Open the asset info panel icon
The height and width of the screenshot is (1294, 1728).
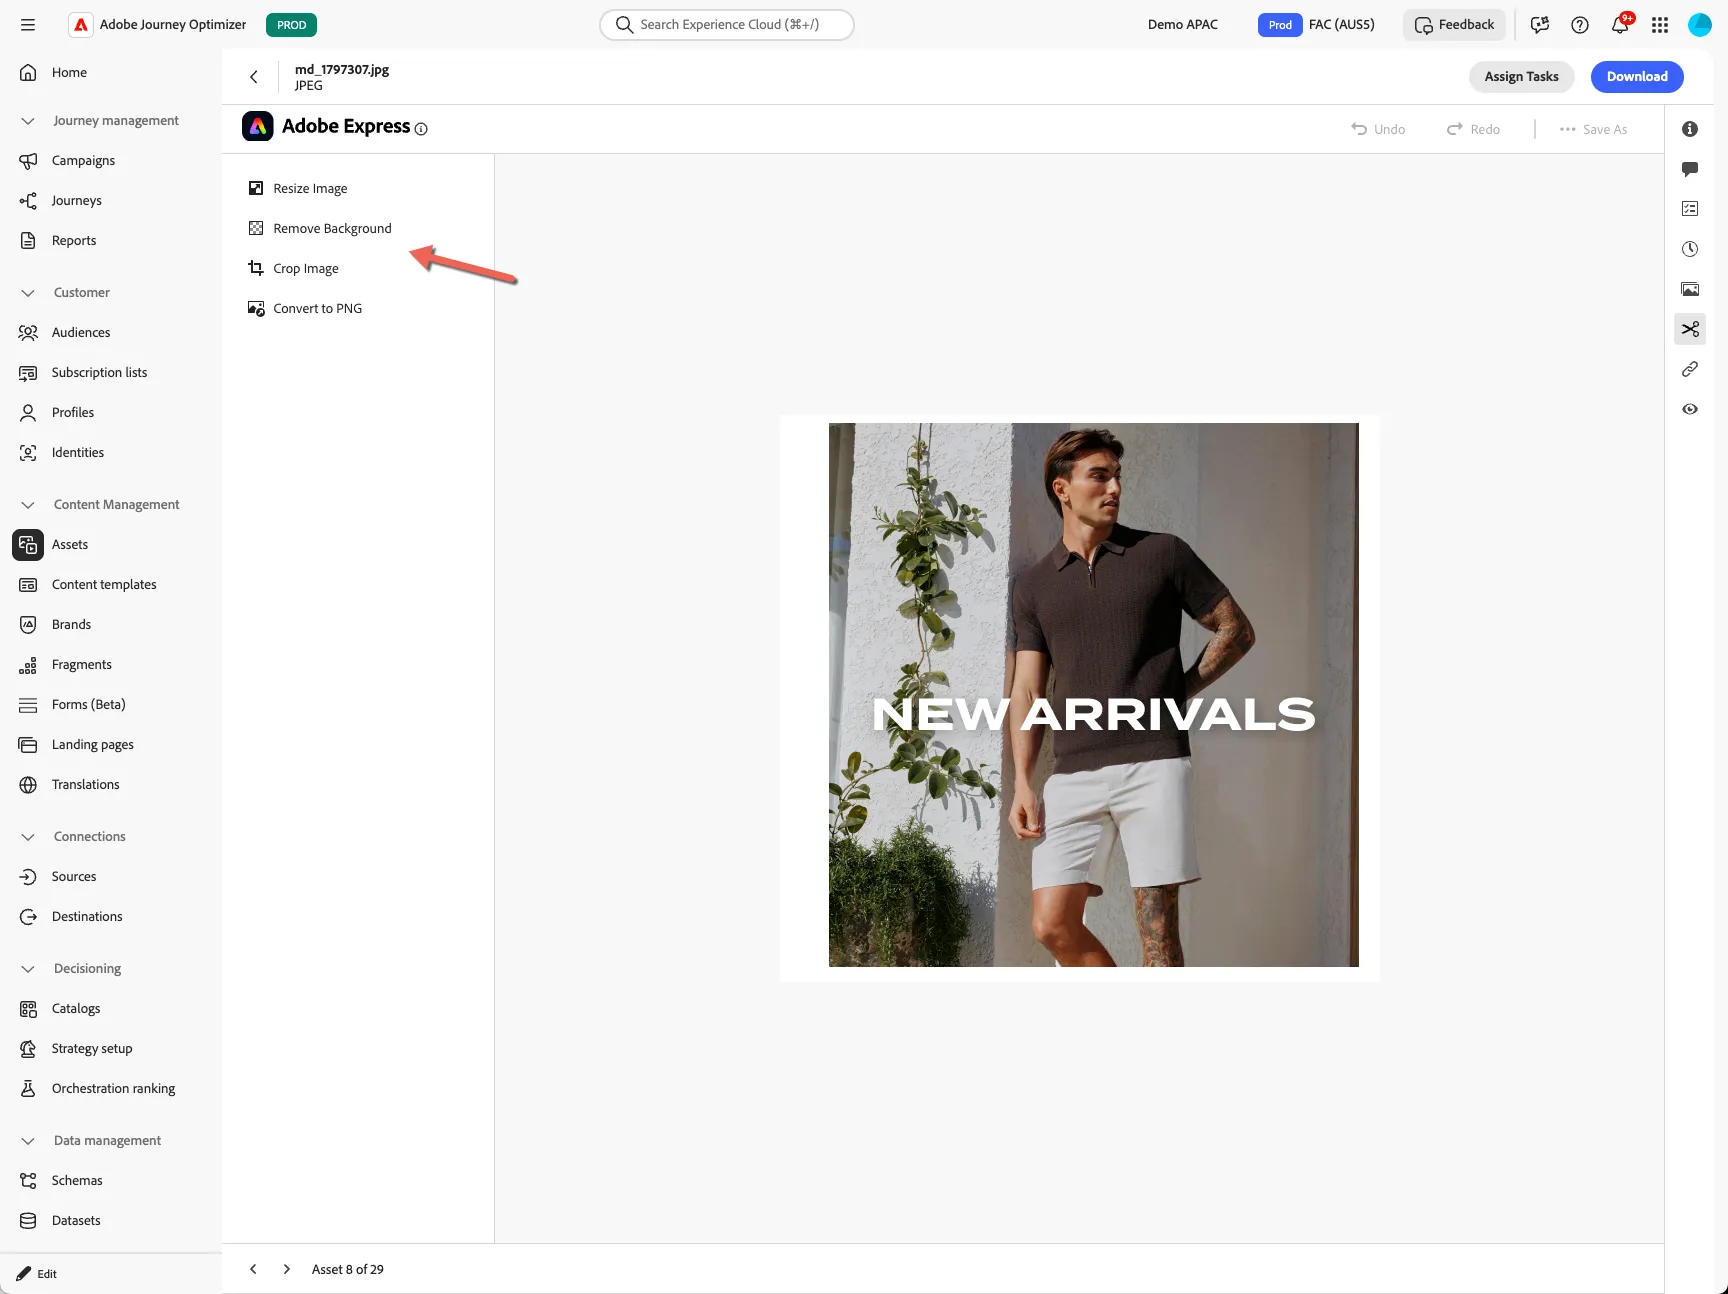click(1690, 129)
